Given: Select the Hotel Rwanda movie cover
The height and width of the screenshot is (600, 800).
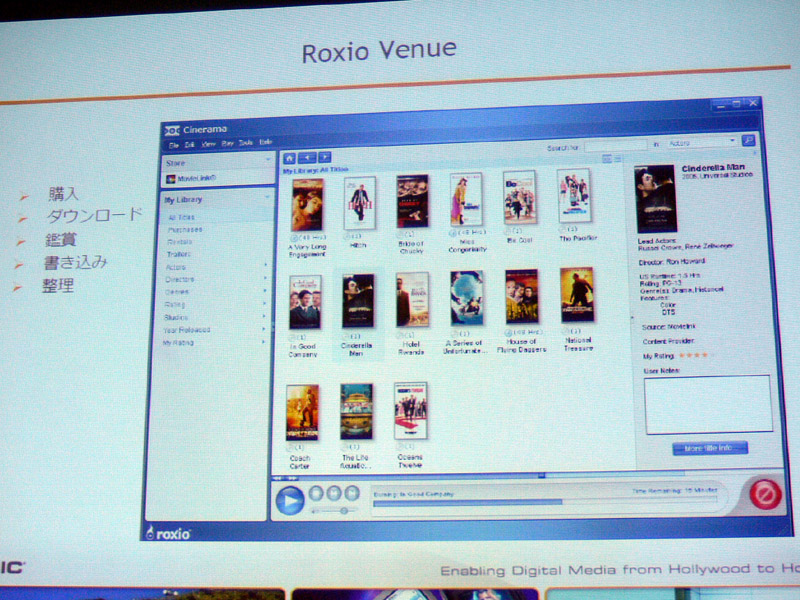Looking at the screenshot, I should (x=412, y=299).
